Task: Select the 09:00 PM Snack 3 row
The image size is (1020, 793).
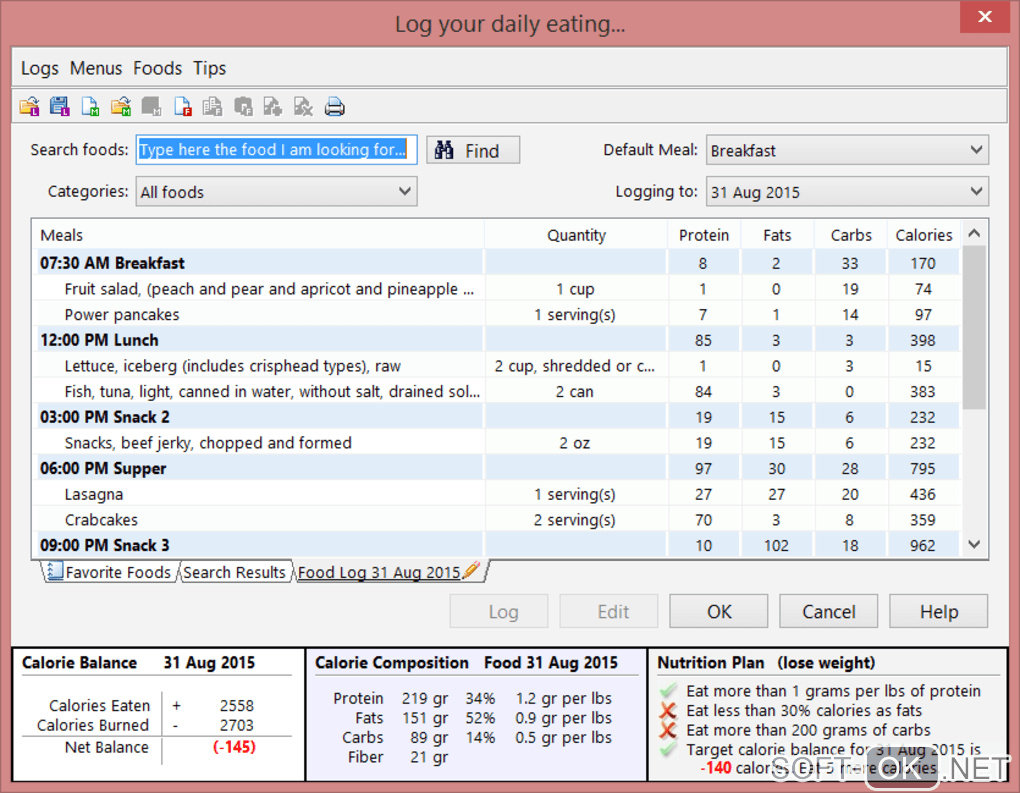Action: [x=498, y=545]
